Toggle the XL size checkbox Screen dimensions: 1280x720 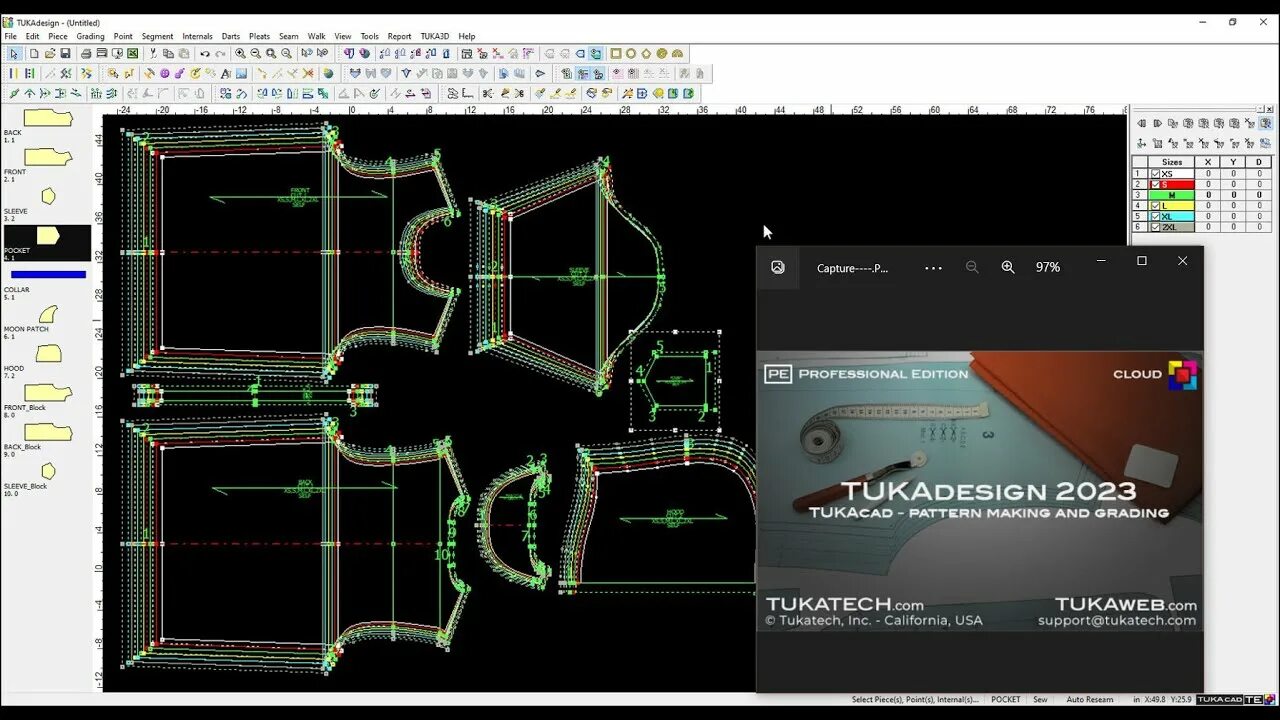[1156, 216]
